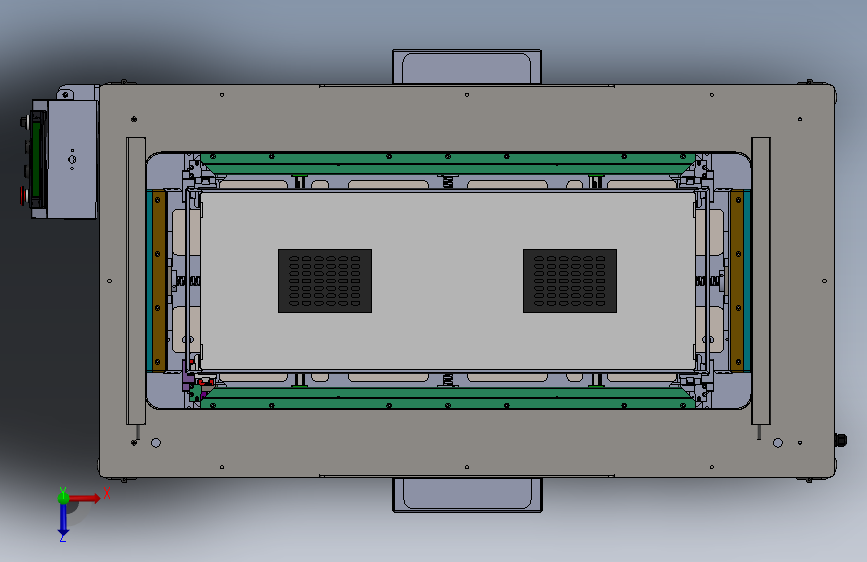The image size is (867, 562).
Task: Select the left black perforated vent panel
Action: tap(325, 281)
